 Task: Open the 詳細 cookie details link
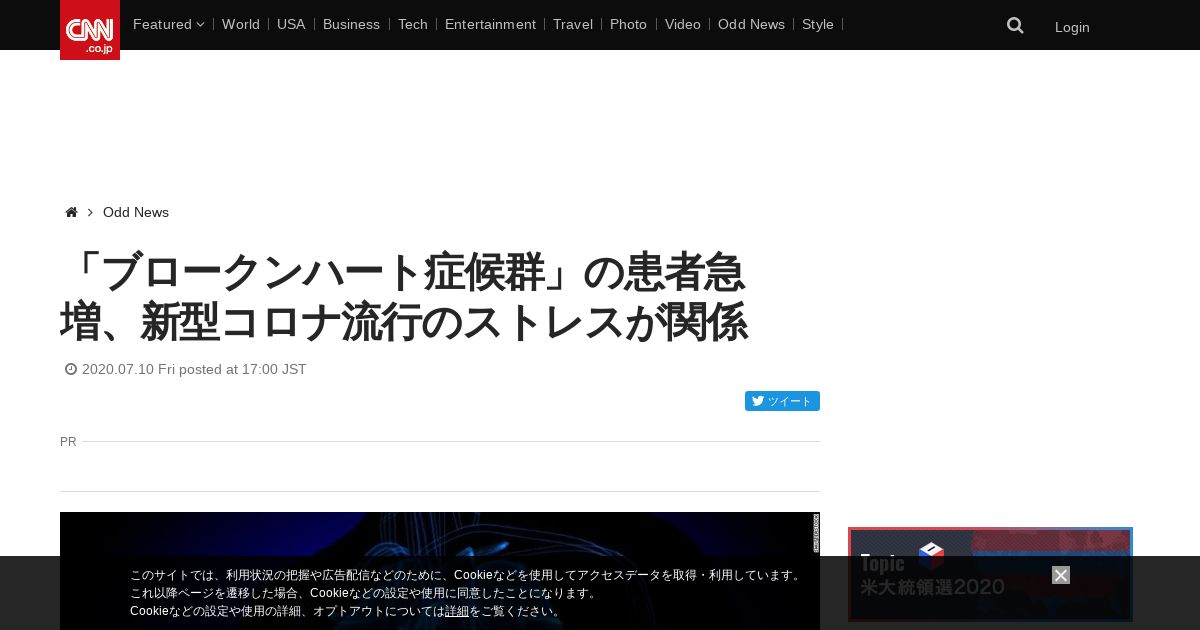(x=457, y=611)
